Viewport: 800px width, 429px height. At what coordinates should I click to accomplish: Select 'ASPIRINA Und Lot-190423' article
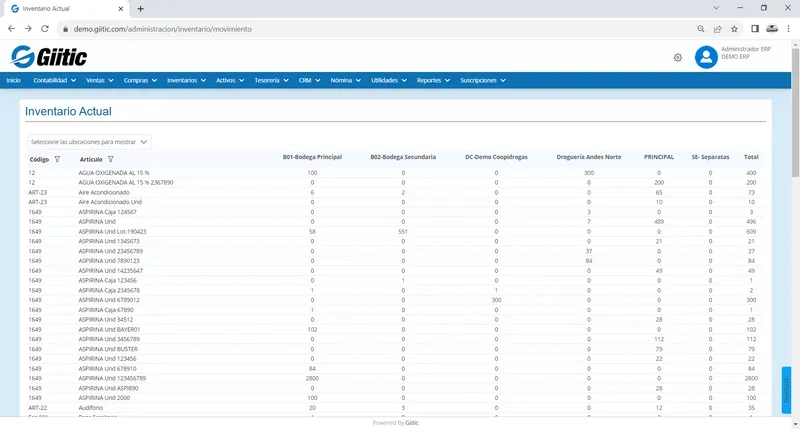point(112,232)
